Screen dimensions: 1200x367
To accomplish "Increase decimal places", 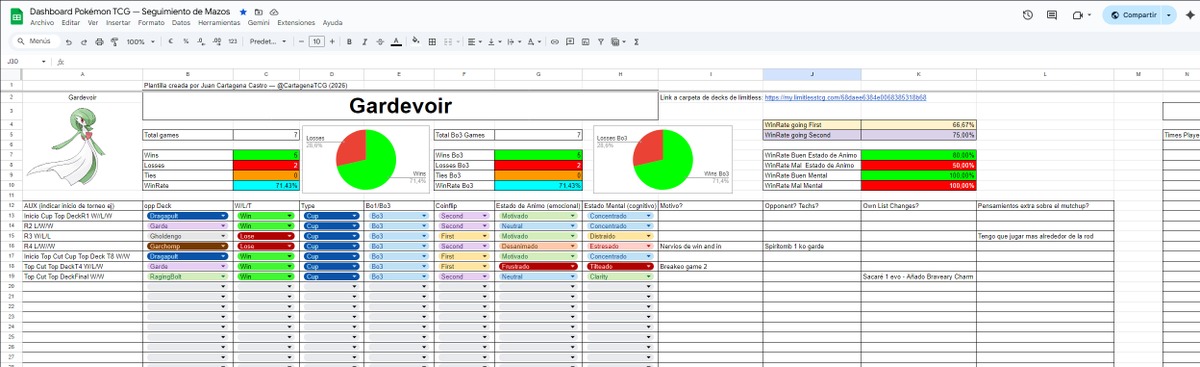I will [x=216, y=42].
